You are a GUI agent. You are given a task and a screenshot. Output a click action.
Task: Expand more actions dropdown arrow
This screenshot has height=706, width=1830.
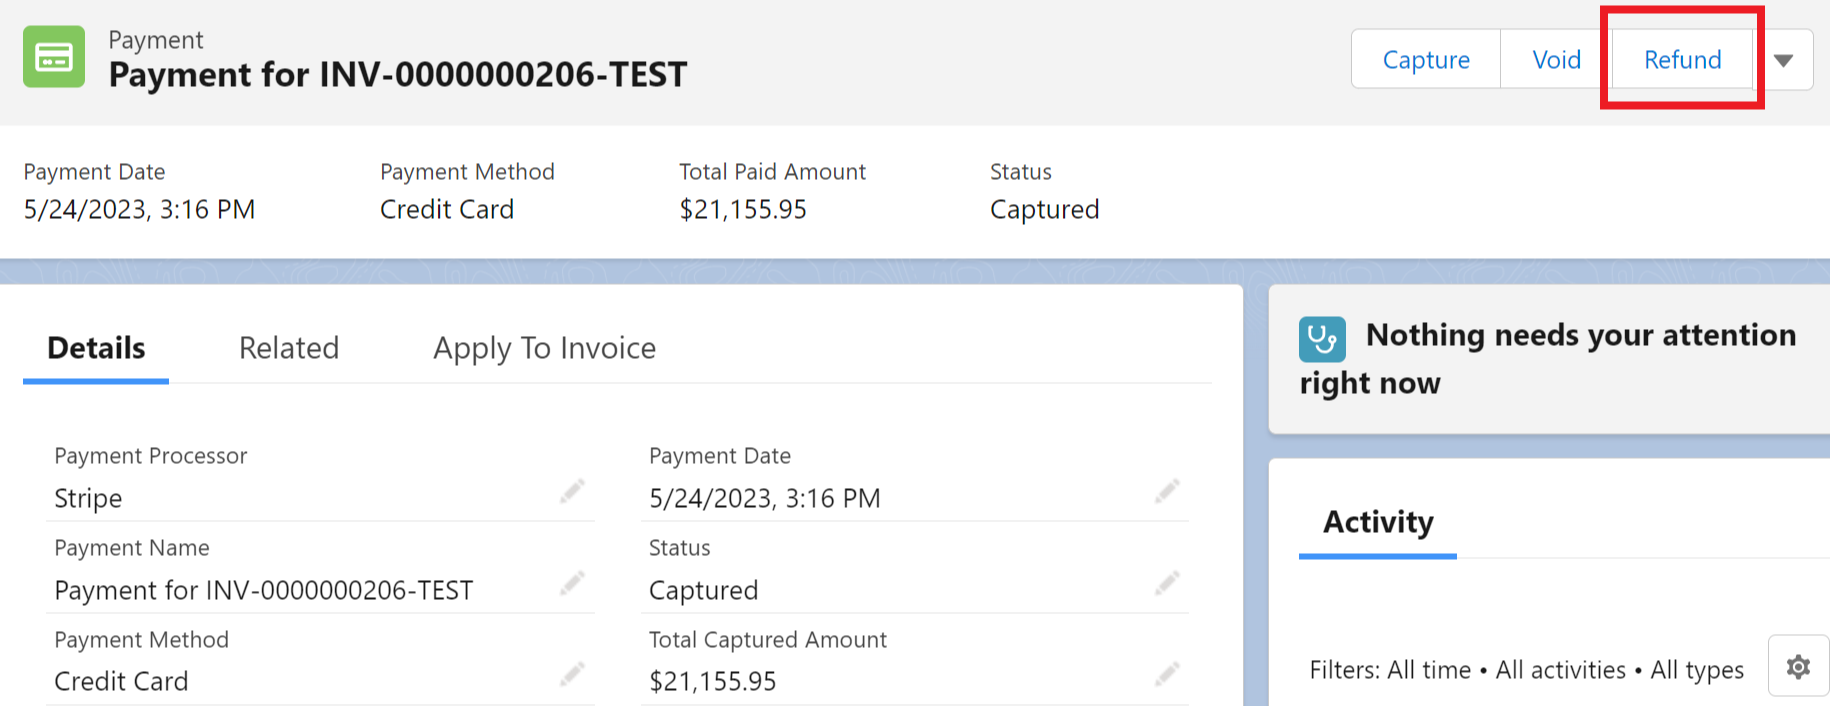tap(1783, 60)
